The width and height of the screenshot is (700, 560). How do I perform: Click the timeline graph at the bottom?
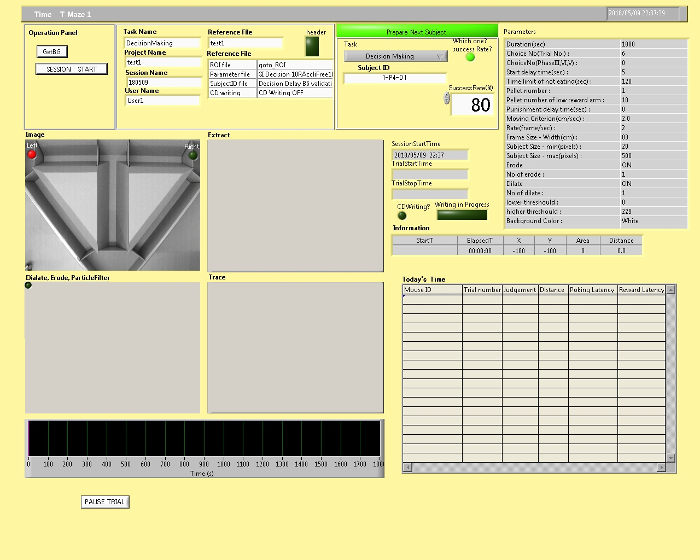click(x=204, y=441)
